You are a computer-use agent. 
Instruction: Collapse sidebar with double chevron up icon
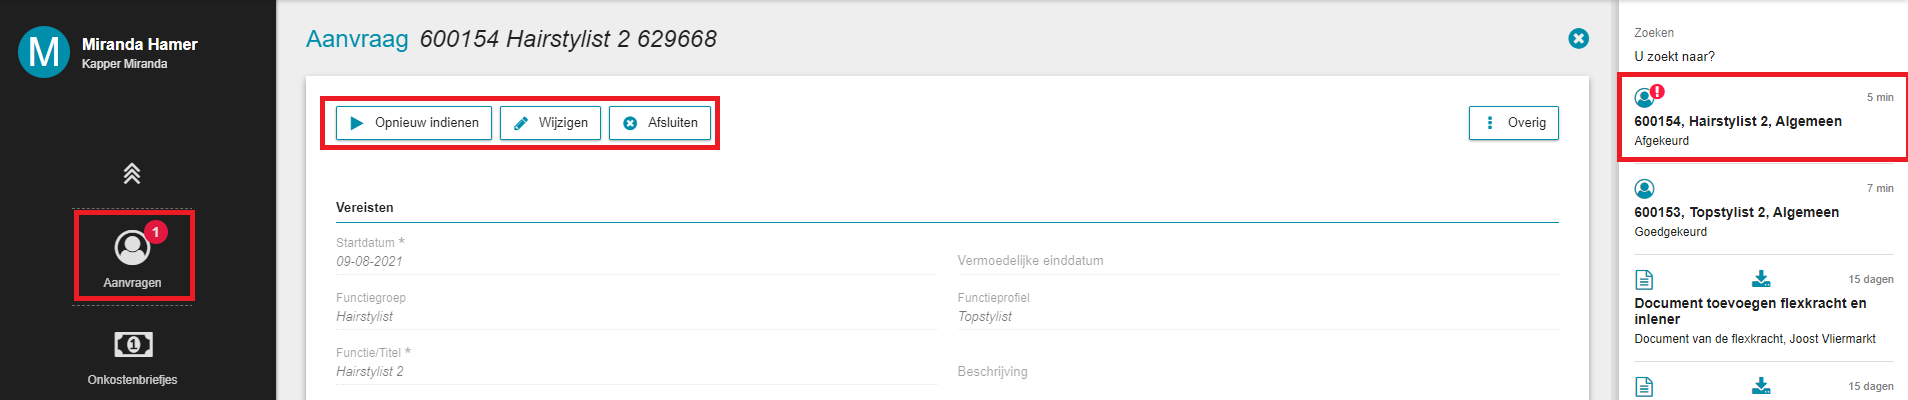[x=132, y=174]
